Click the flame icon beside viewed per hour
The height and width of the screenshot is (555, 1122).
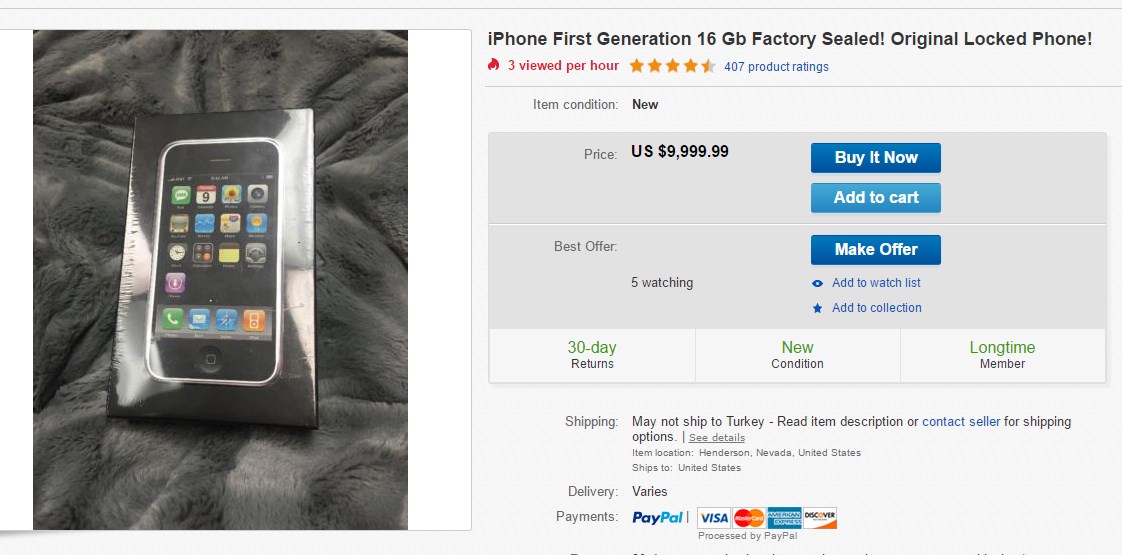click(x=493, y=66)
